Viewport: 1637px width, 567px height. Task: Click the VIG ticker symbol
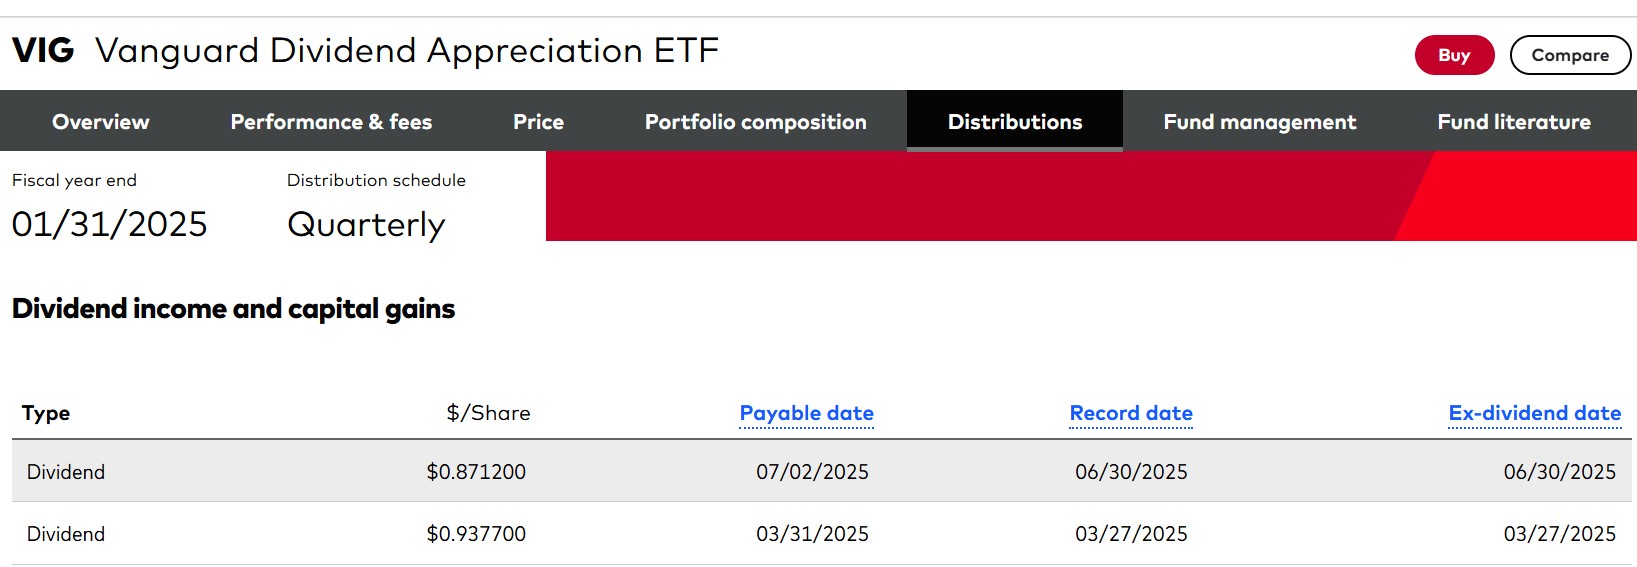(43, 50)
